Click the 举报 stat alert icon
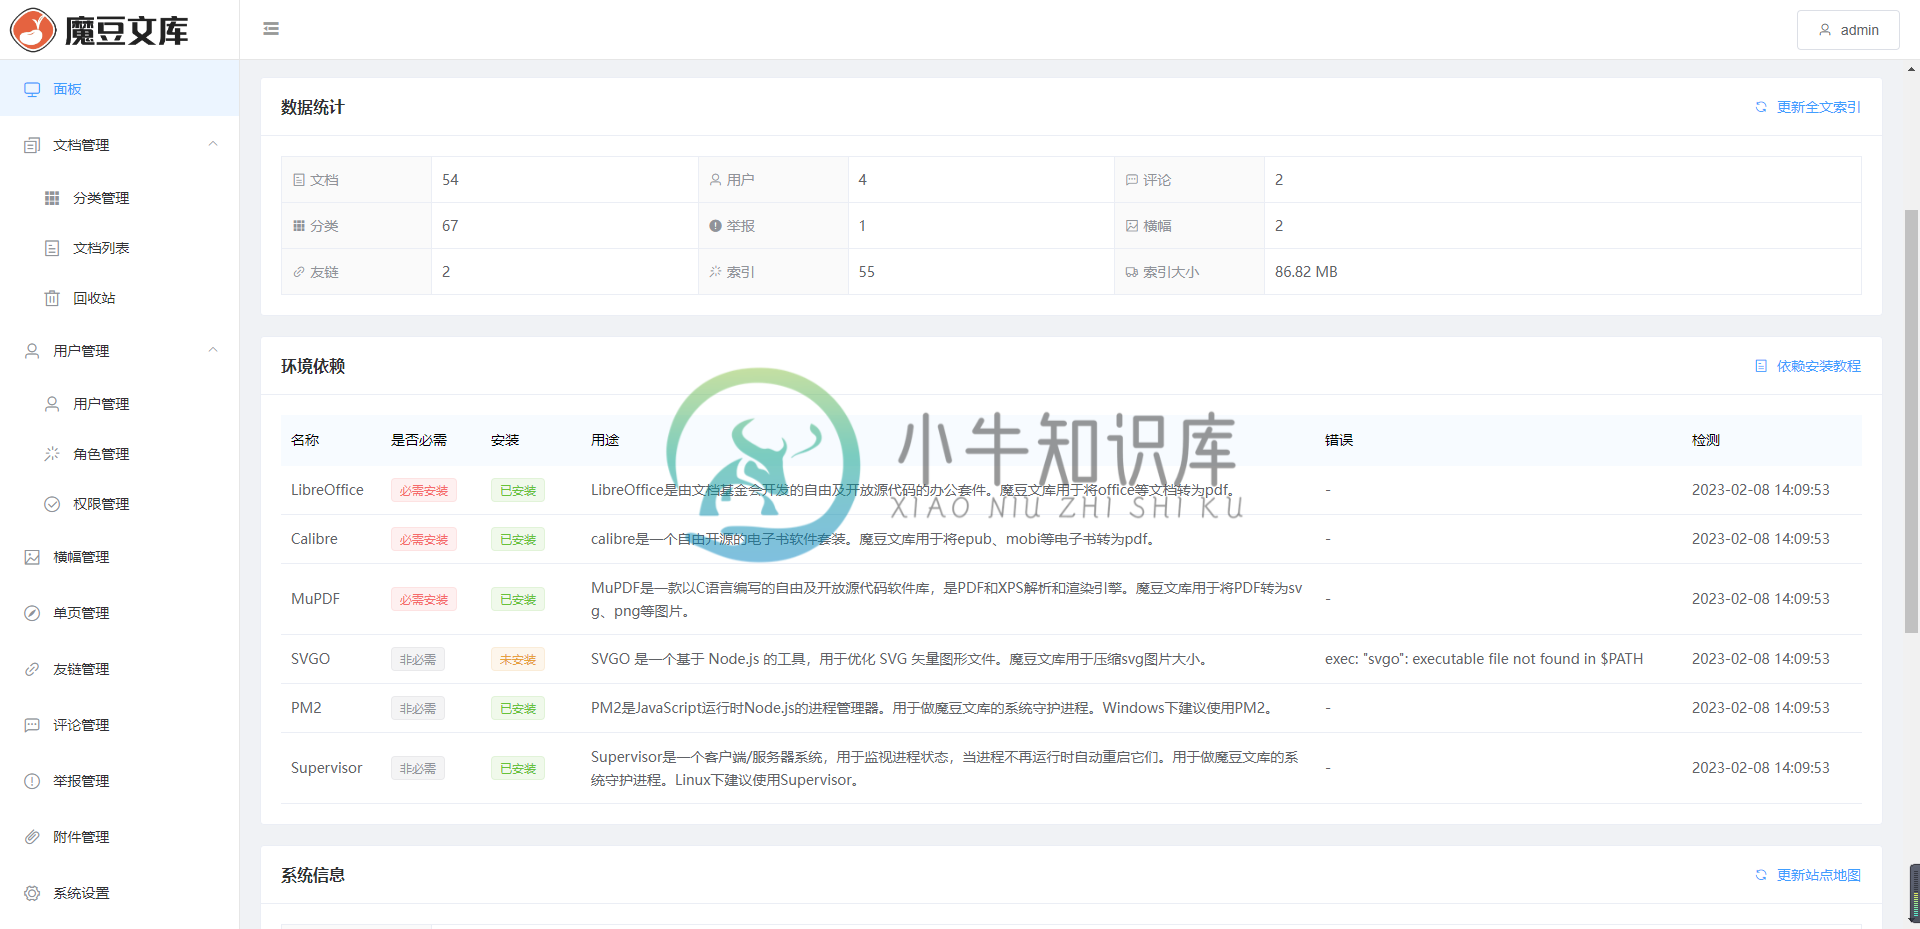This screenshot has width=1920, height=929. pos(715,226)
